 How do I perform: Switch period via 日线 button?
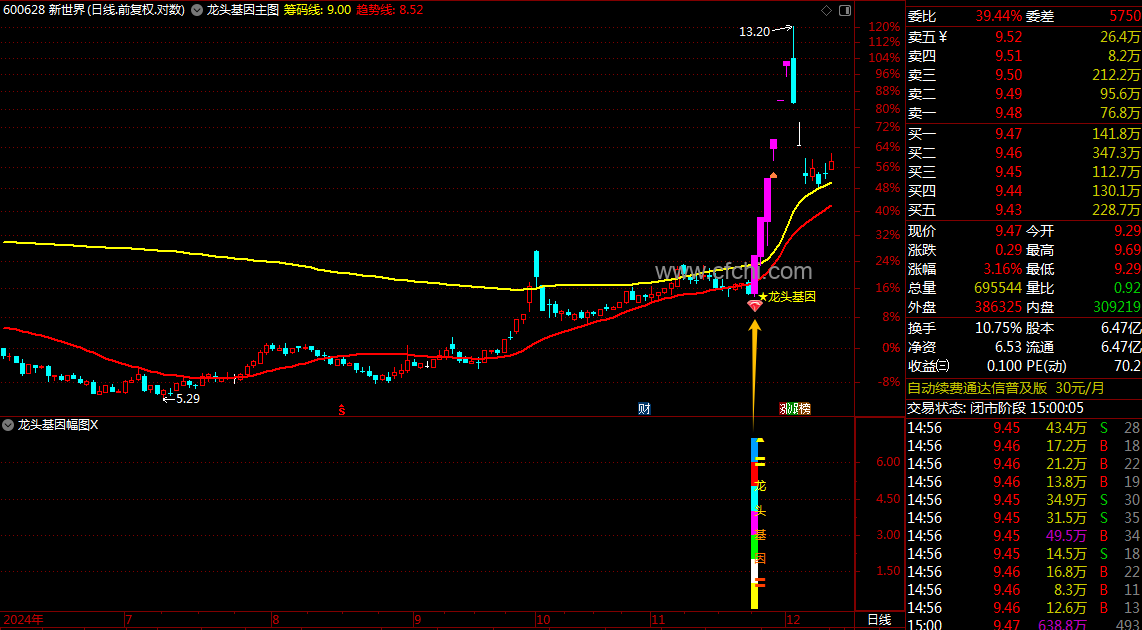tap(879, 620)
